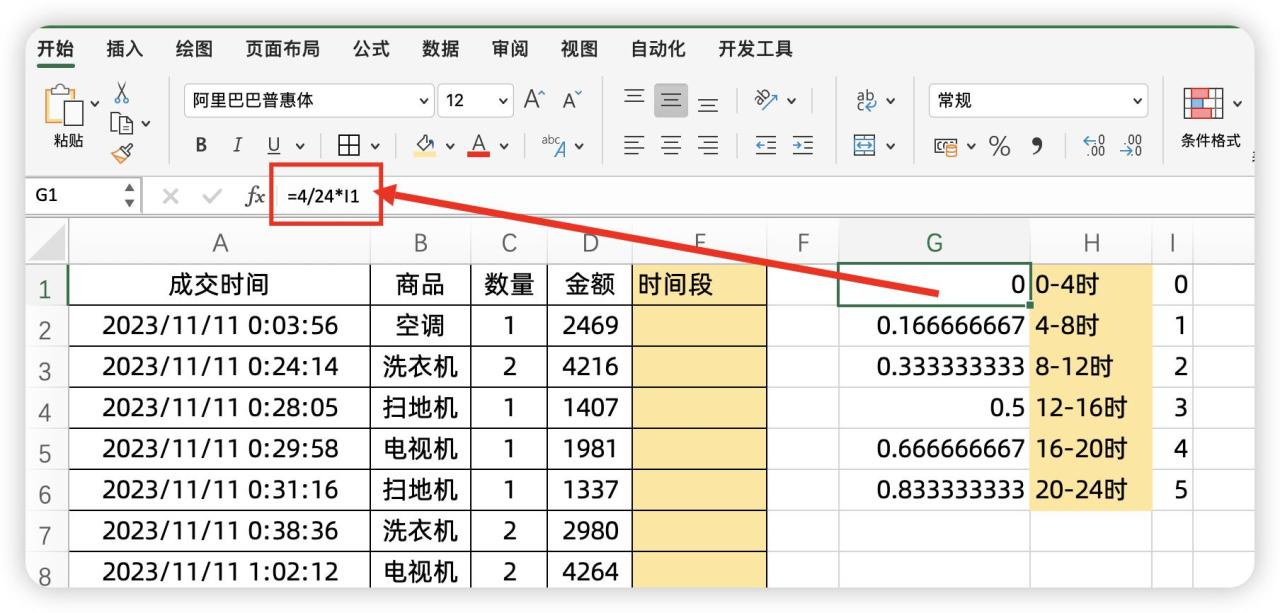Click the Paste clipboard icon
This screenshot has width=1280, height=613.
pyautogui.click(x=66, y=104)
